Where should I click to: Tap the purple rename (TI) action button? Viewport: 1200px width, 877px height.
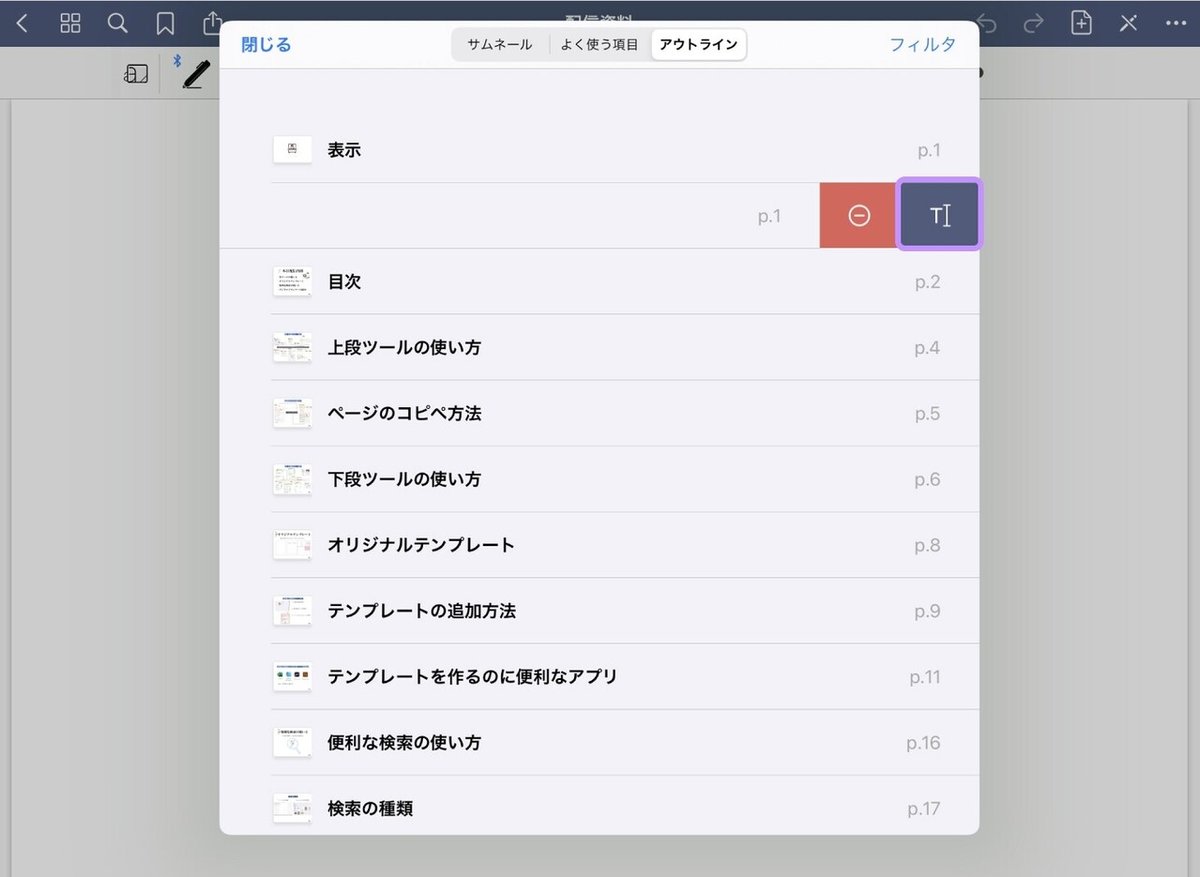pos(939,214)
